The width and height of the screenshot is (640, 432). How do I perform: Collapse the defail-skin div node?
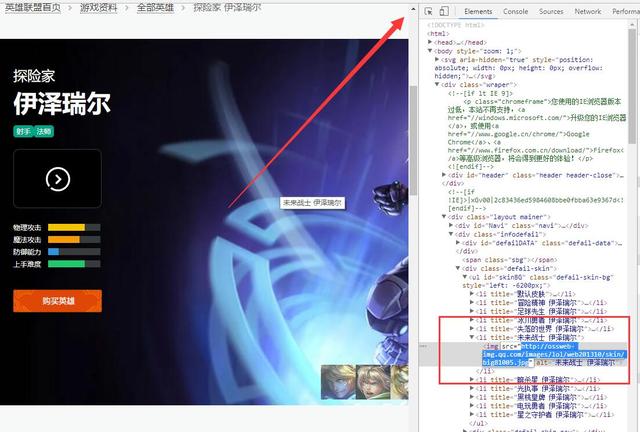[x=458, y=268]
